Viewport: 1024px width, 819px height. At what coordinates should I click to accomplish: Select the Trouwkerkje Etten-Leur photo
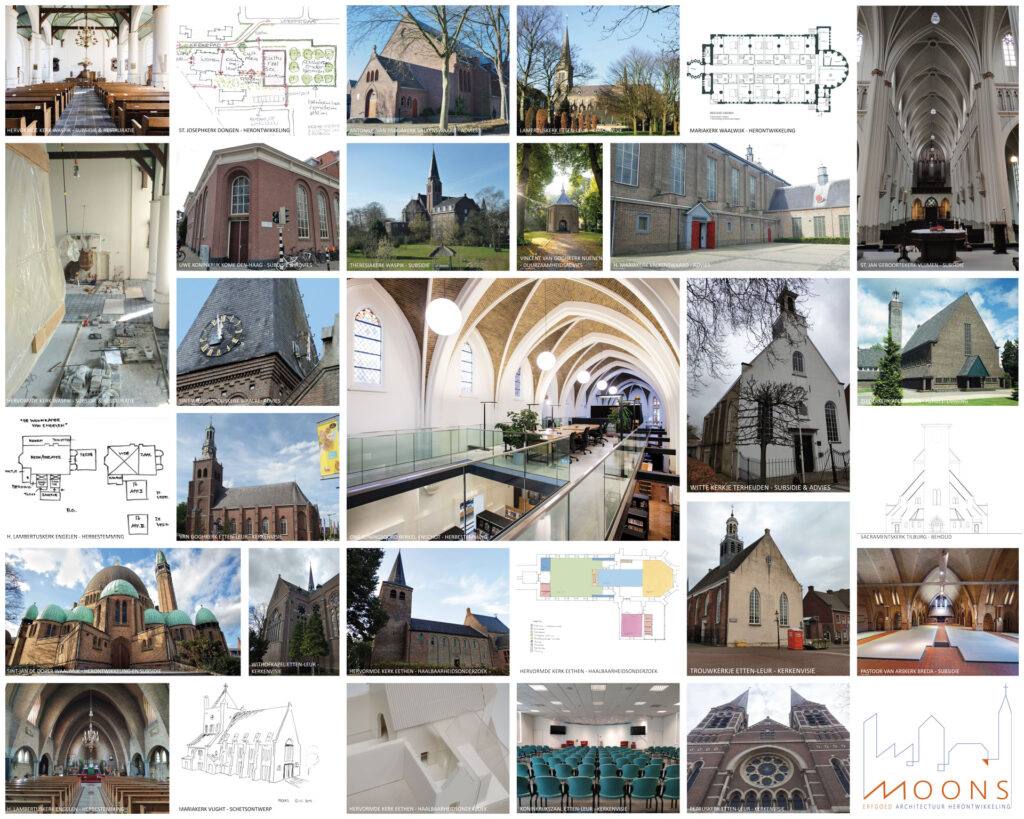[768, 589]
